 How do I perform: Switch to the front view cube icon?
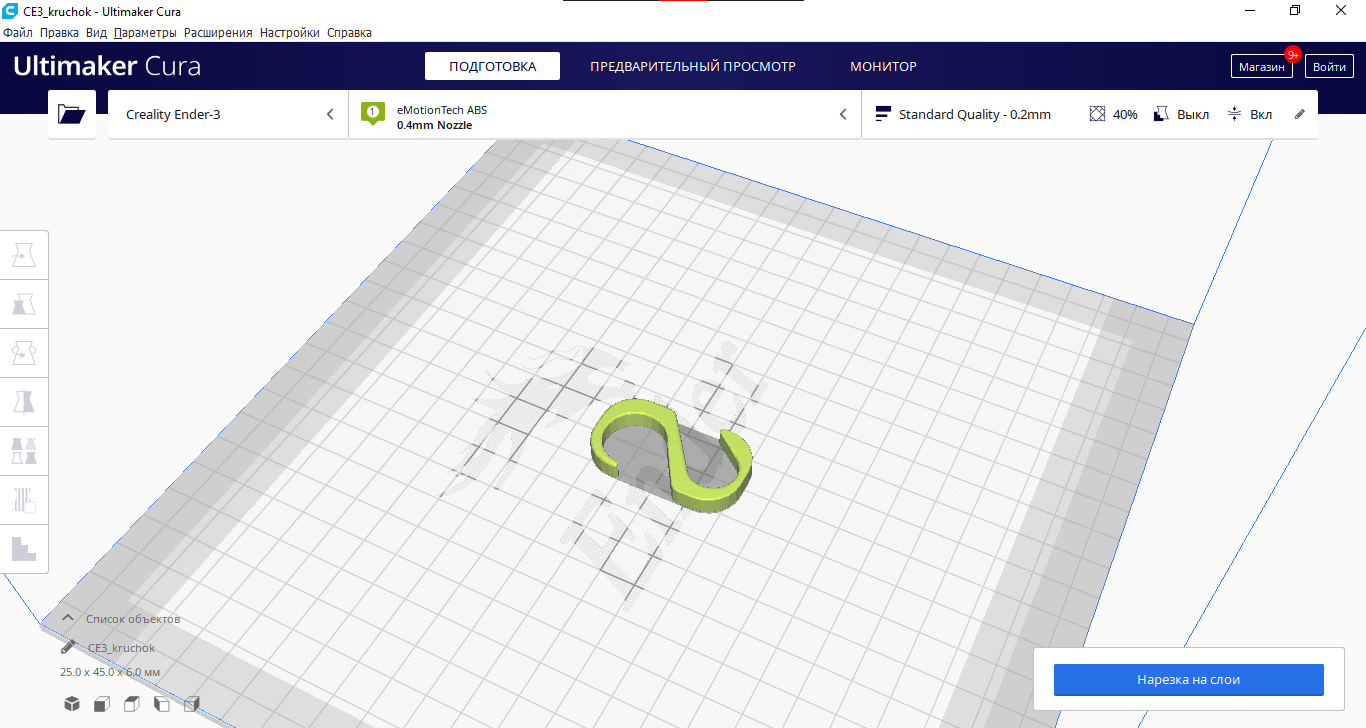102,704
